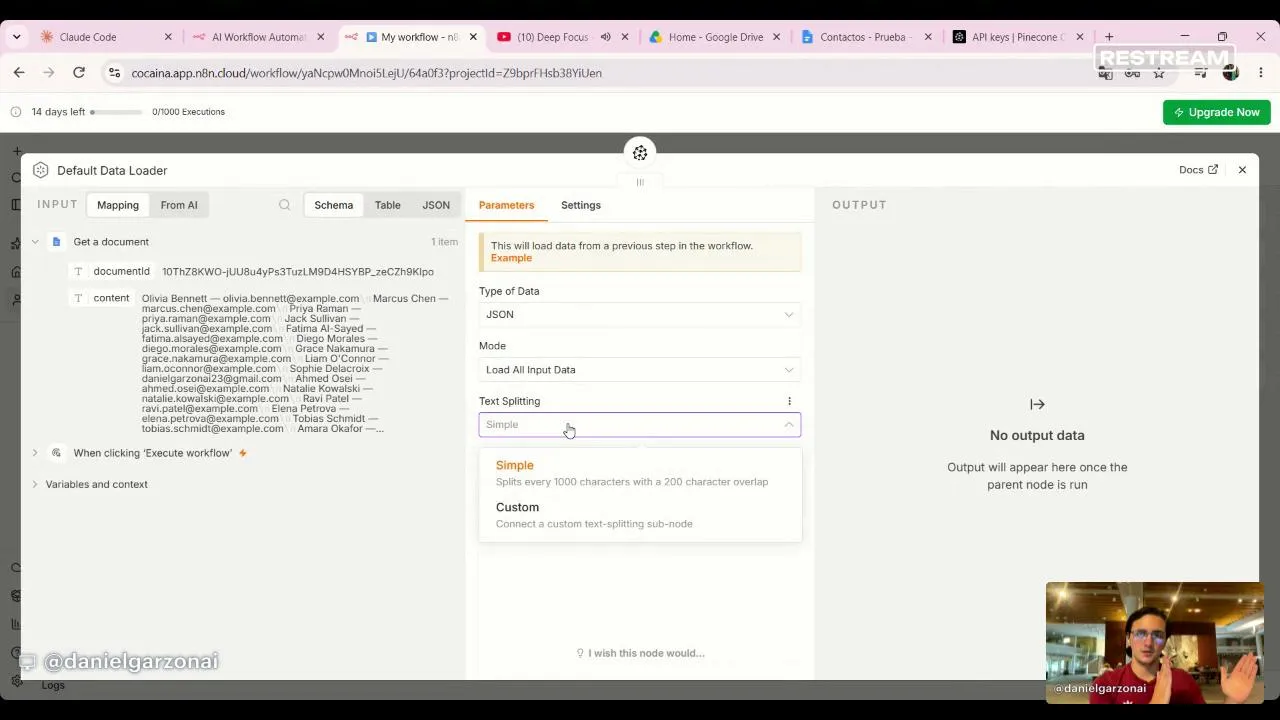Switch input view to Schema
1280x720 pixels.
tap(334, 205)
